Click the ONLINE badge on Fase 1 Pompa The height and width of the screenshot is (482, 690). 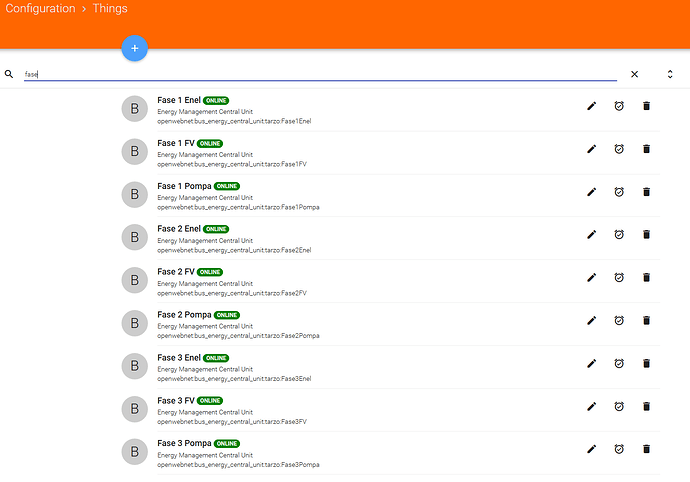[x=227, y=186]
